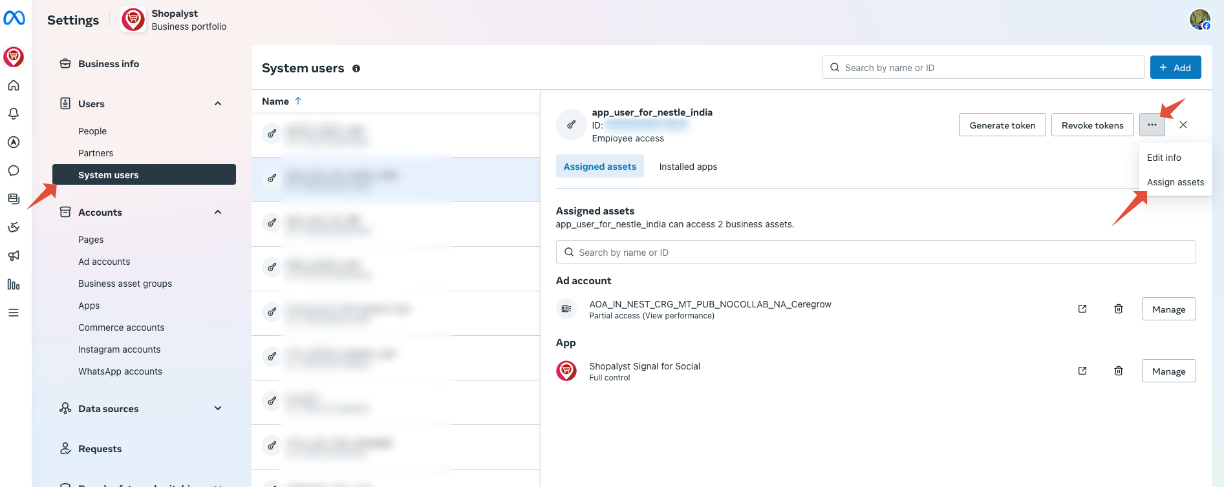
Task: Collapse the Accounts section
Action: pos(218,212)
